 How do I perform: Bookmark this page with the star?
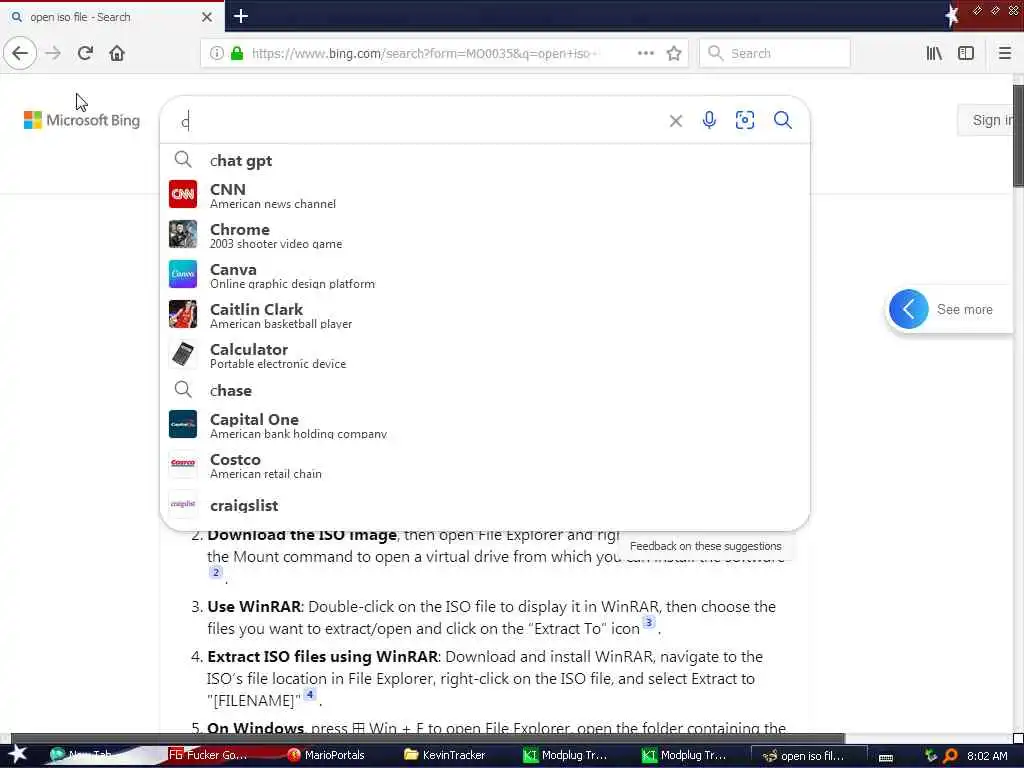click(674, 54)
